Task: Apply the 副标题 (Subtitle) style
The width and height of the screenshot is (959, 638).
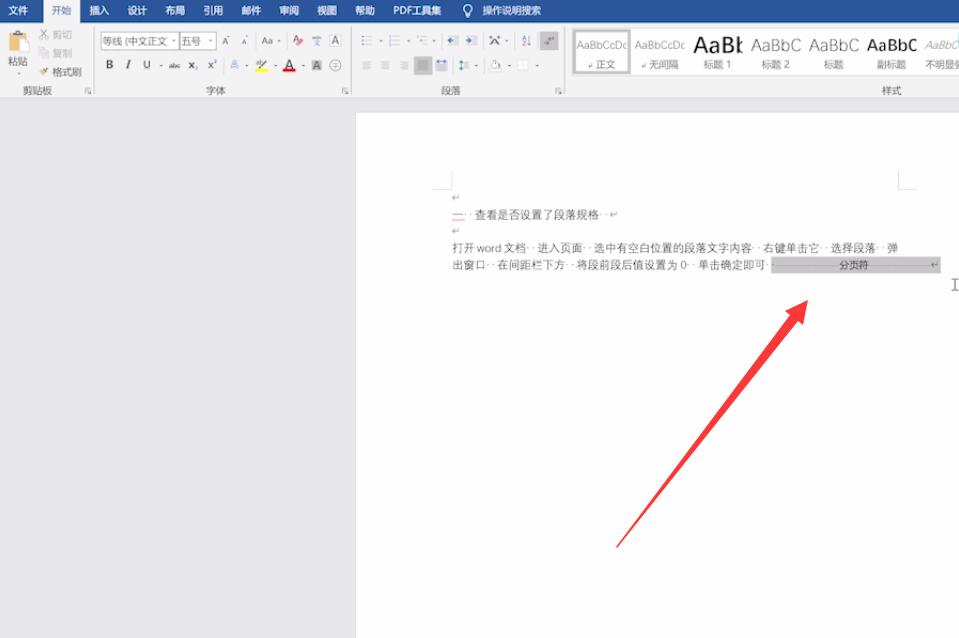Action: pyautogui.click(x=892, y=52)
